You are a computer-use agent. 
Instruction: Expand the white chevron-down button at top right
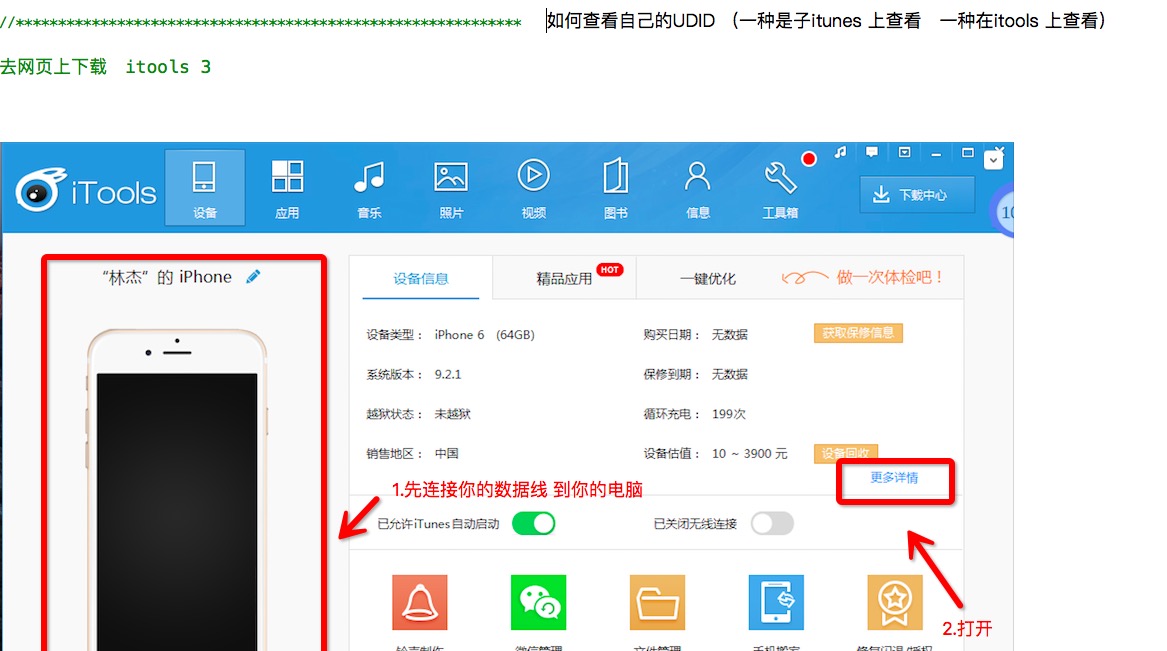coord(994,160)
